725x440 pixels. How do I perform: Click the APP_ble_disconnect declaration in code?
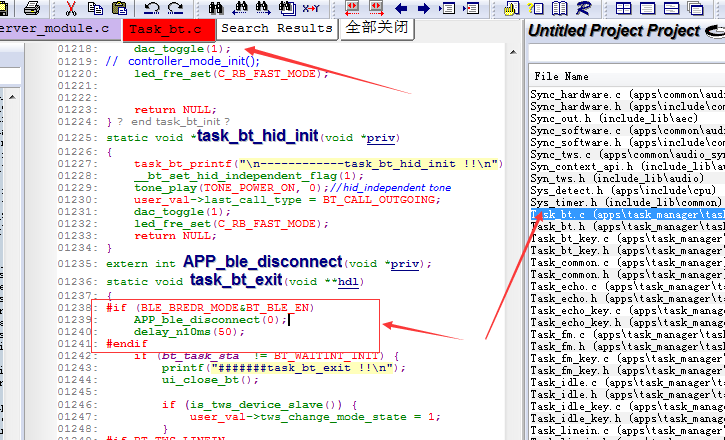pos(263,262)
